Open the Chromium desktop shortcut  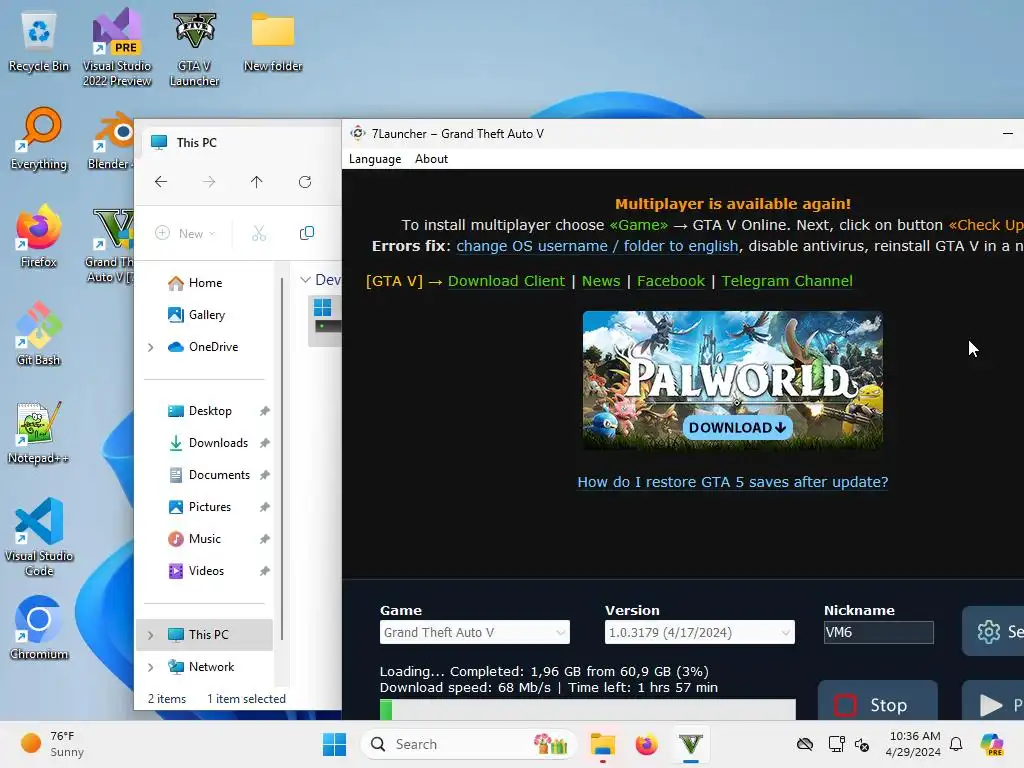[x=39, y=628]
